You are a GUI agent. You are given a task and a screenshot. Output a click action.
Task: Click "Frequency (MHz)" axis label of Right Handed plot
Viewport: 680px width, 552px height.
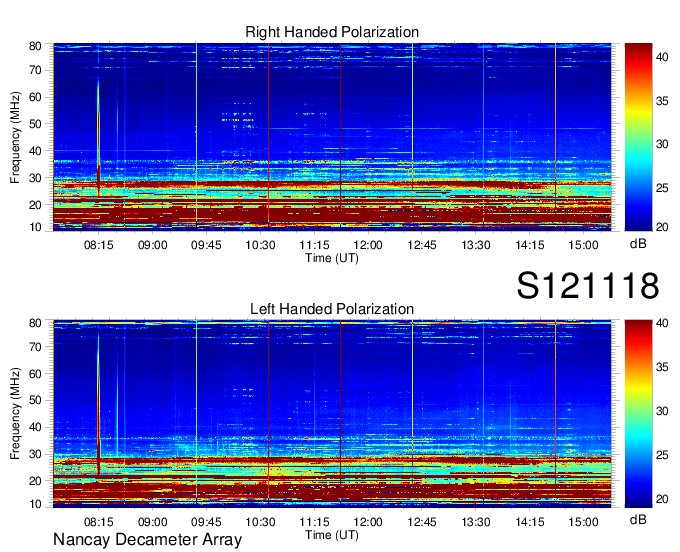(15, 137)
